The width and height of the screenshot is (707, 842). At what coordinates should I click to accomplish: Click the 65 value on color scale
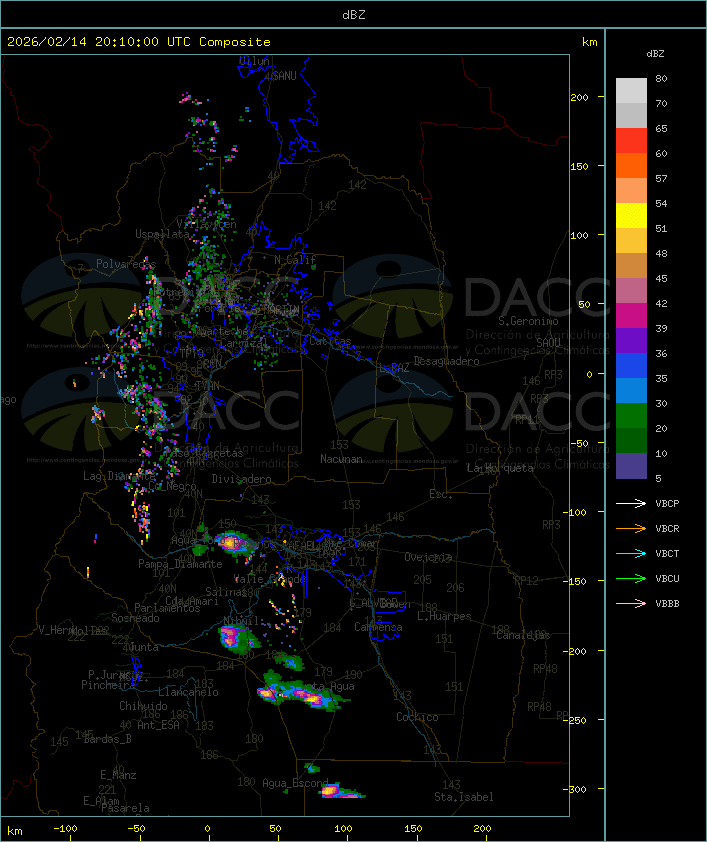(x=661, y=128)
